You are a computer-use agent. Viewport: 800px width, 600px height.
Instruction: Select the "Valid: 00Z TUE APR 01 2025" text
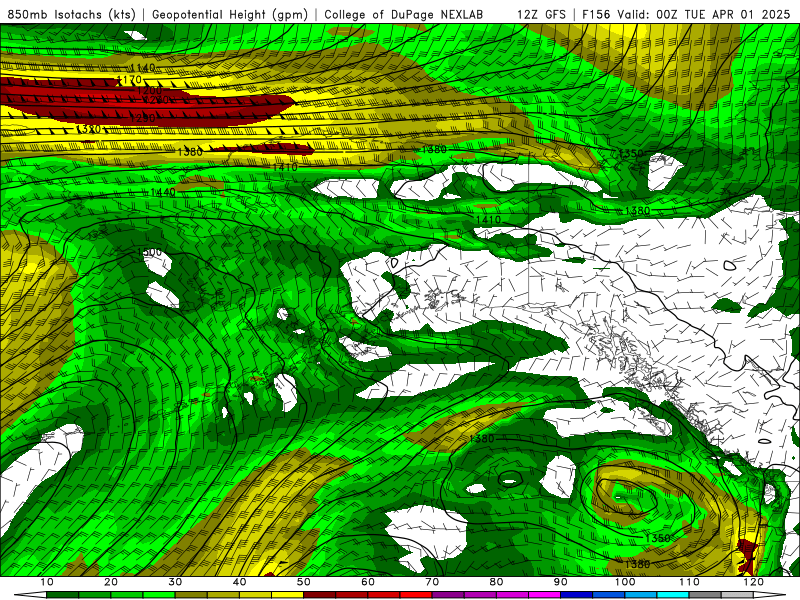[703, 14]
